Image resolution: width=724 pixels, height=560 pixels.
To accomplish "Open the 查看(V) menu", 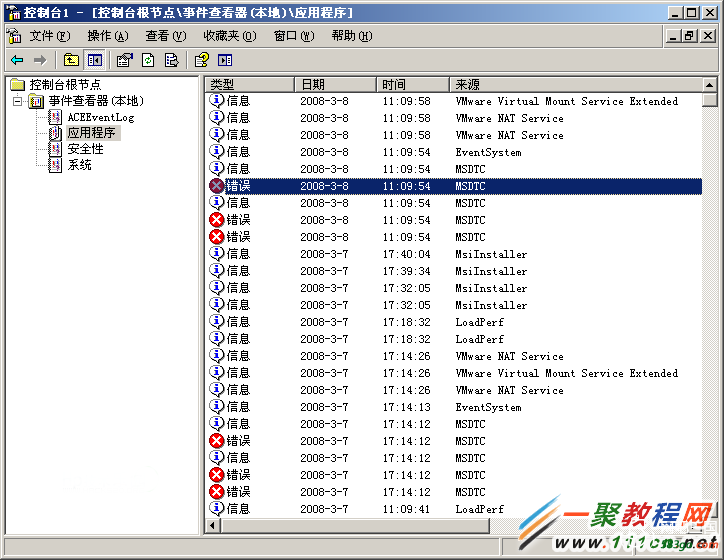I will 166,36.
